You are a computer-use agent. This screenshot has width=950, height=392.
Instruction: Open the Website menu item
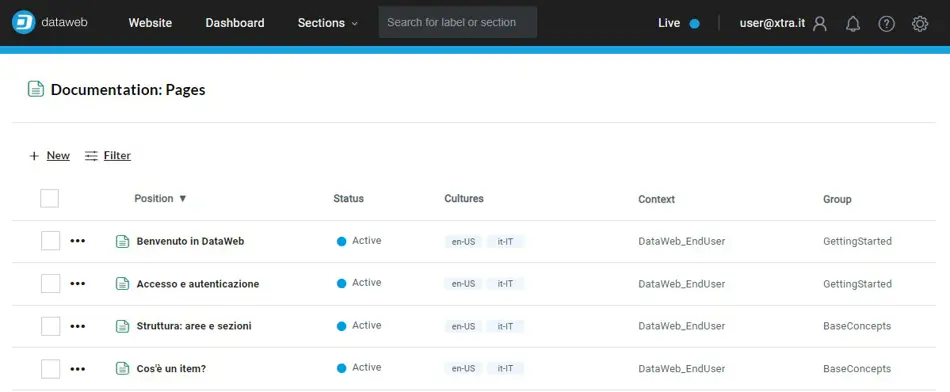[150, 23]
